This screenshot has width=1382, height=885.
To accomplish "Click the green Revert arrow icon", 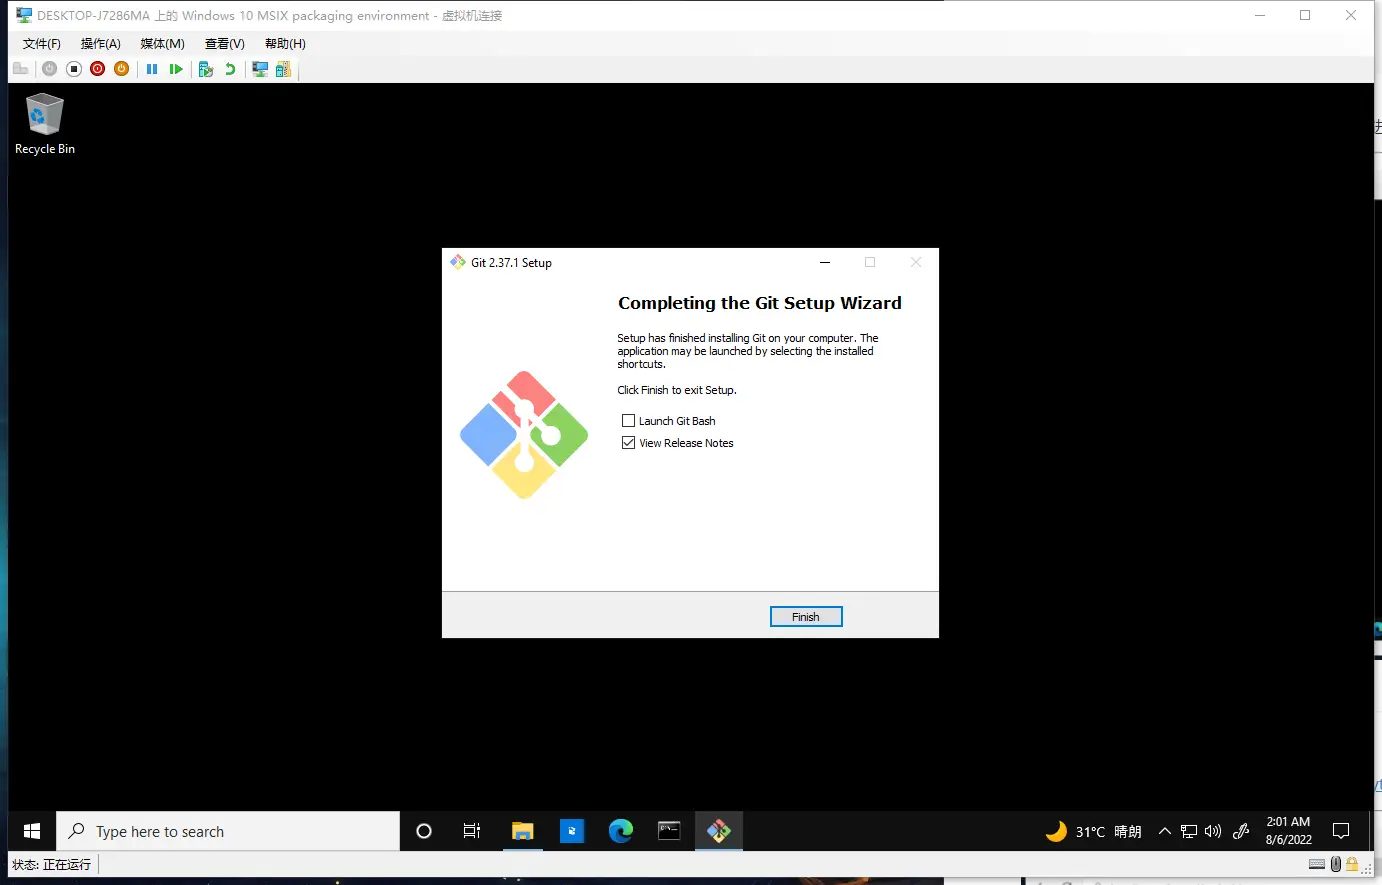I will [230, 69].
